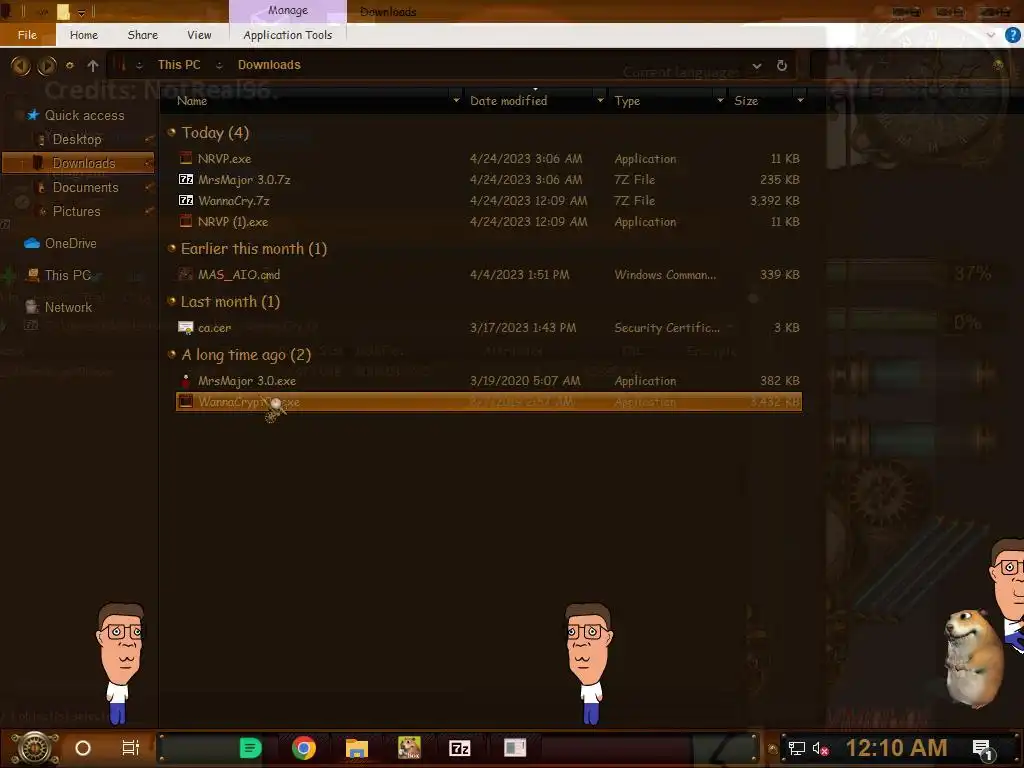Open File Explorer taskbar icon
This screenshot has width=1024, height=768.
pyautogui.click(x=357, y=748)
